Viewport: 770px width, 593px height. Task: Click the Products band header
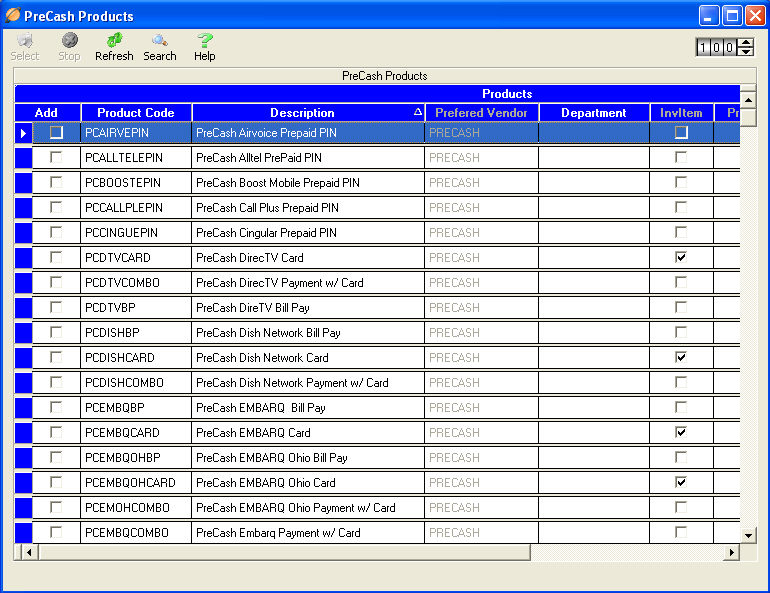(377, 93)
